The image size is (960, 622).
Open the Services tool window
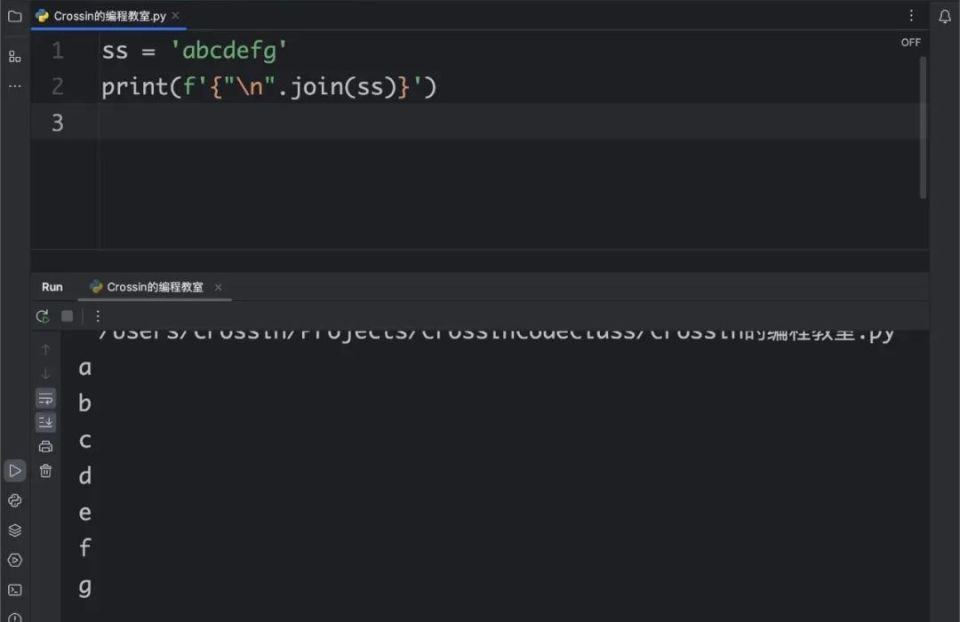(x=15, y=560)
